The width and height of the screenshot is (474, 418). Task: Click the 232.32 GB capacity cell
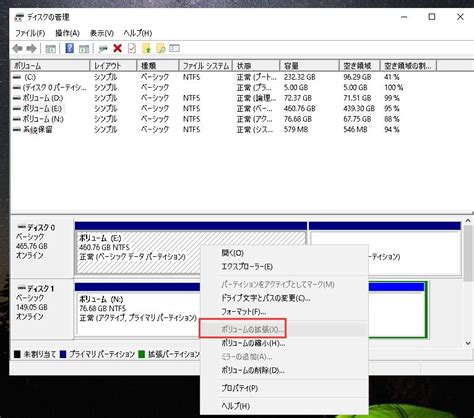click(299, 77)
